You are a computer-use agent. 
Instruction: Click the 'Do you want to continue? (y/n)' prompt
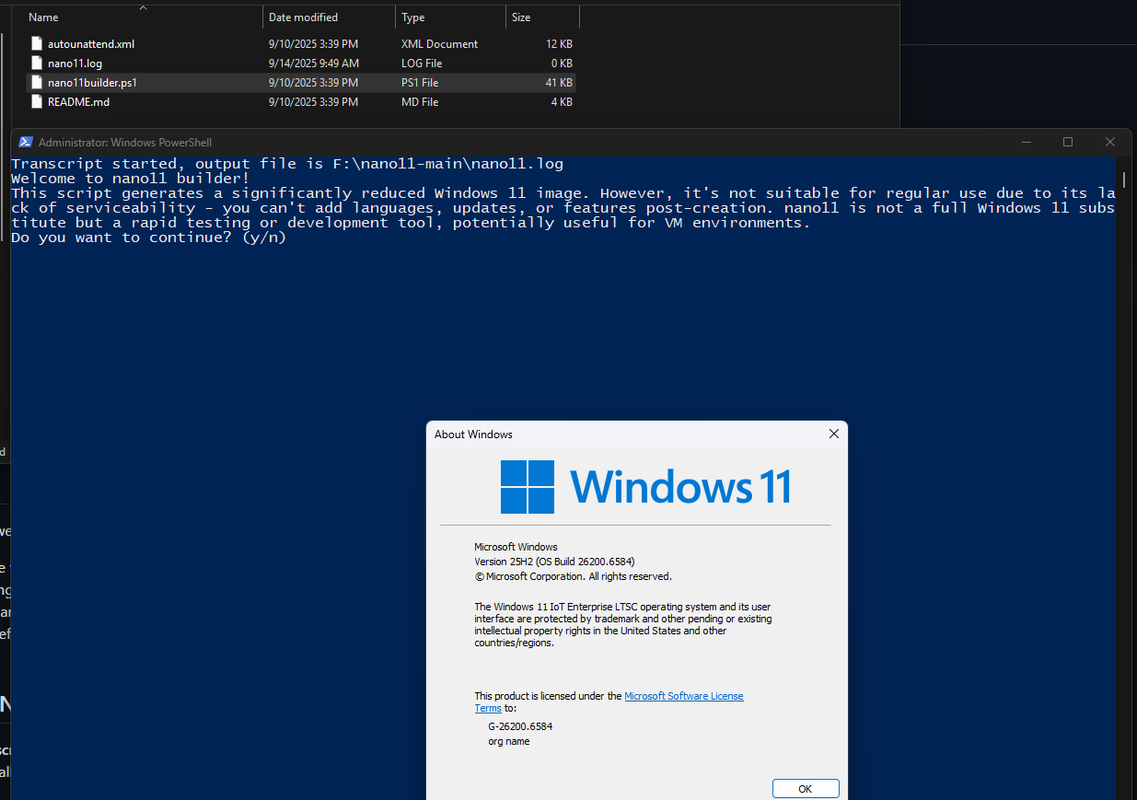(149, 238)
